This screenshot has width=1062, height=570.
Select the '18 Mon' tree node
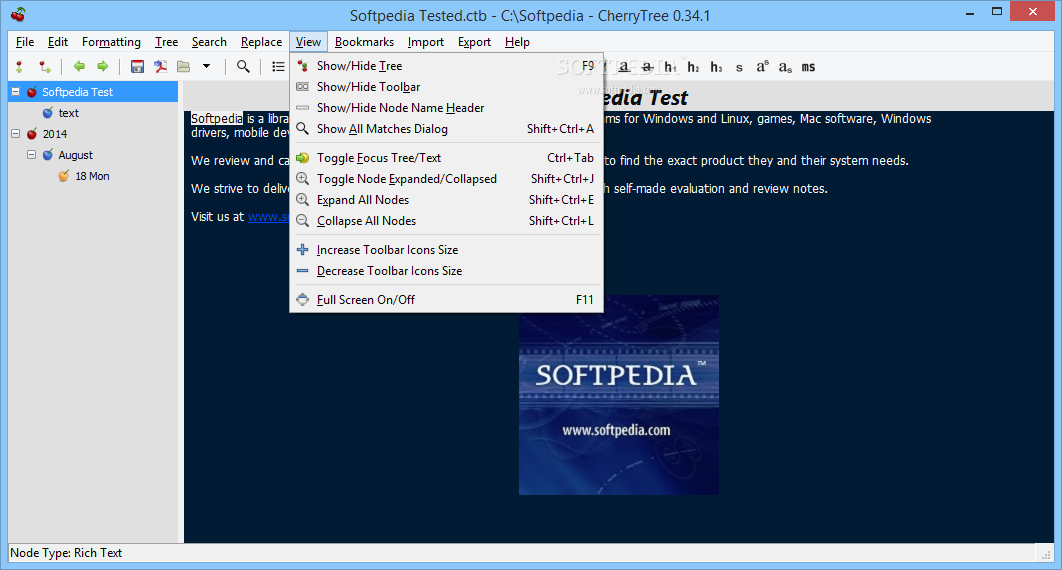[x=92, y=176]
